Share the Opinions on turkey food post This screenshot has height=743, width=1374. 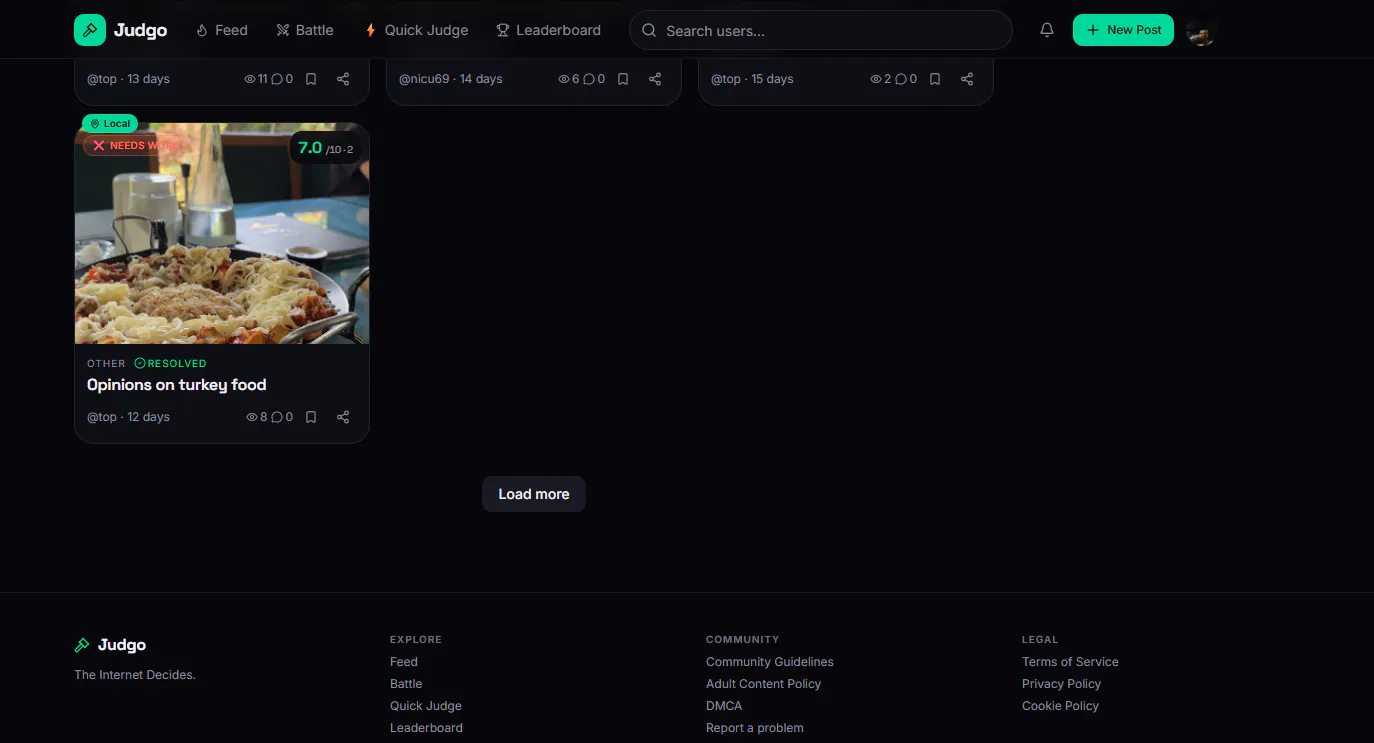pyautogui.click(x=343, y=417)
